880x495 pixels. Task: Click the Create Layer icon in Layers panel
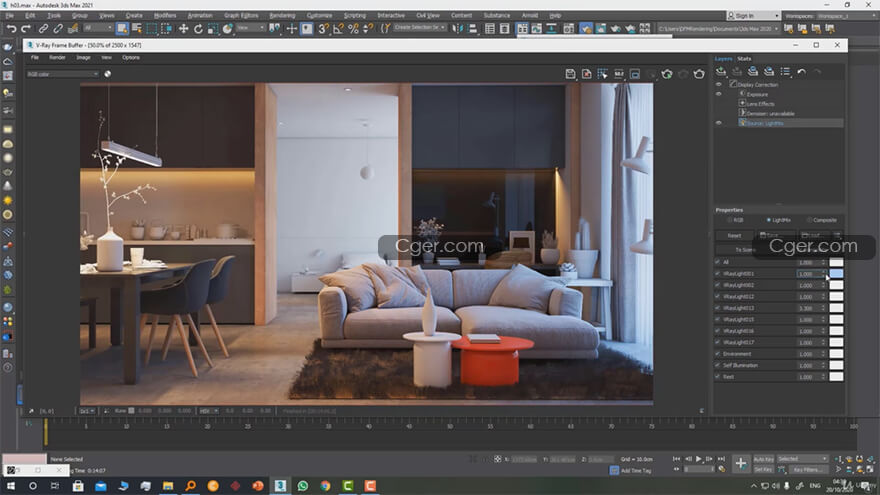point(721,71)
